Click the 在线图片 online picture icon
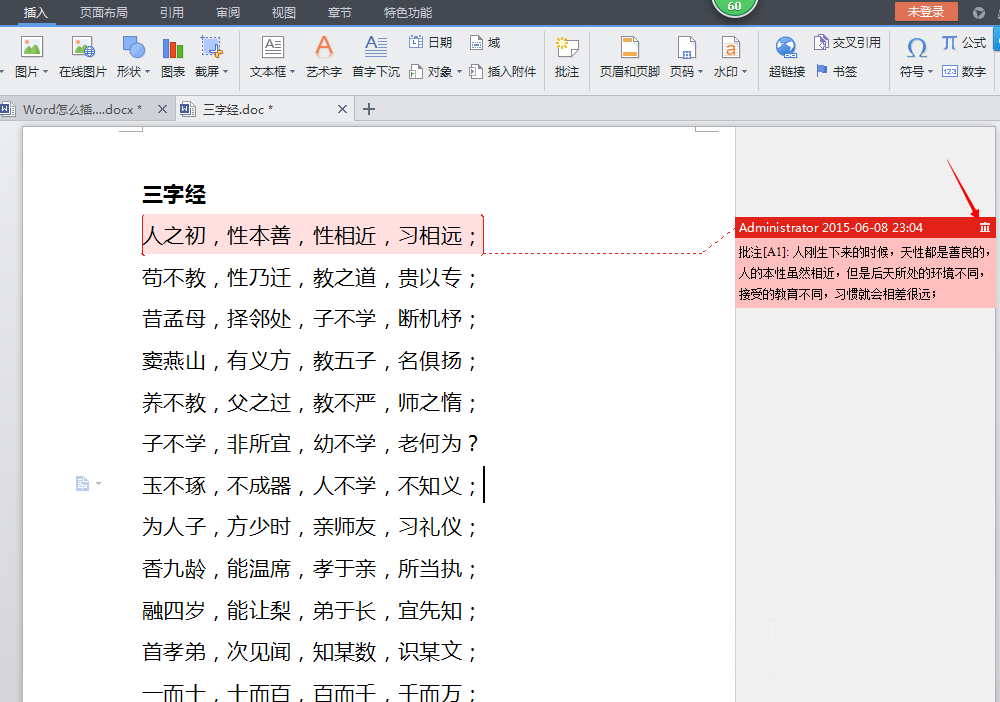Screen dimensions: 1000x702 pos(82,47)
